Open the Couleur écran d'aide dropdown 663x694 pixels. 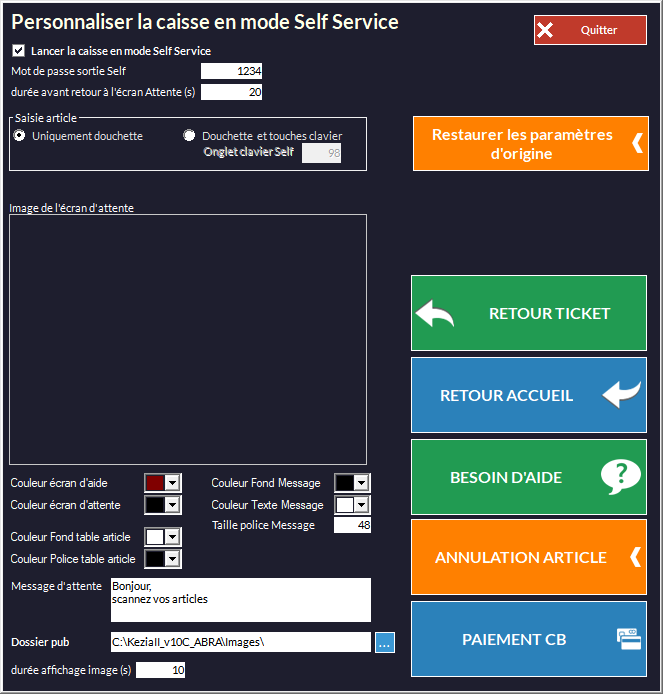tap(172, 483)
